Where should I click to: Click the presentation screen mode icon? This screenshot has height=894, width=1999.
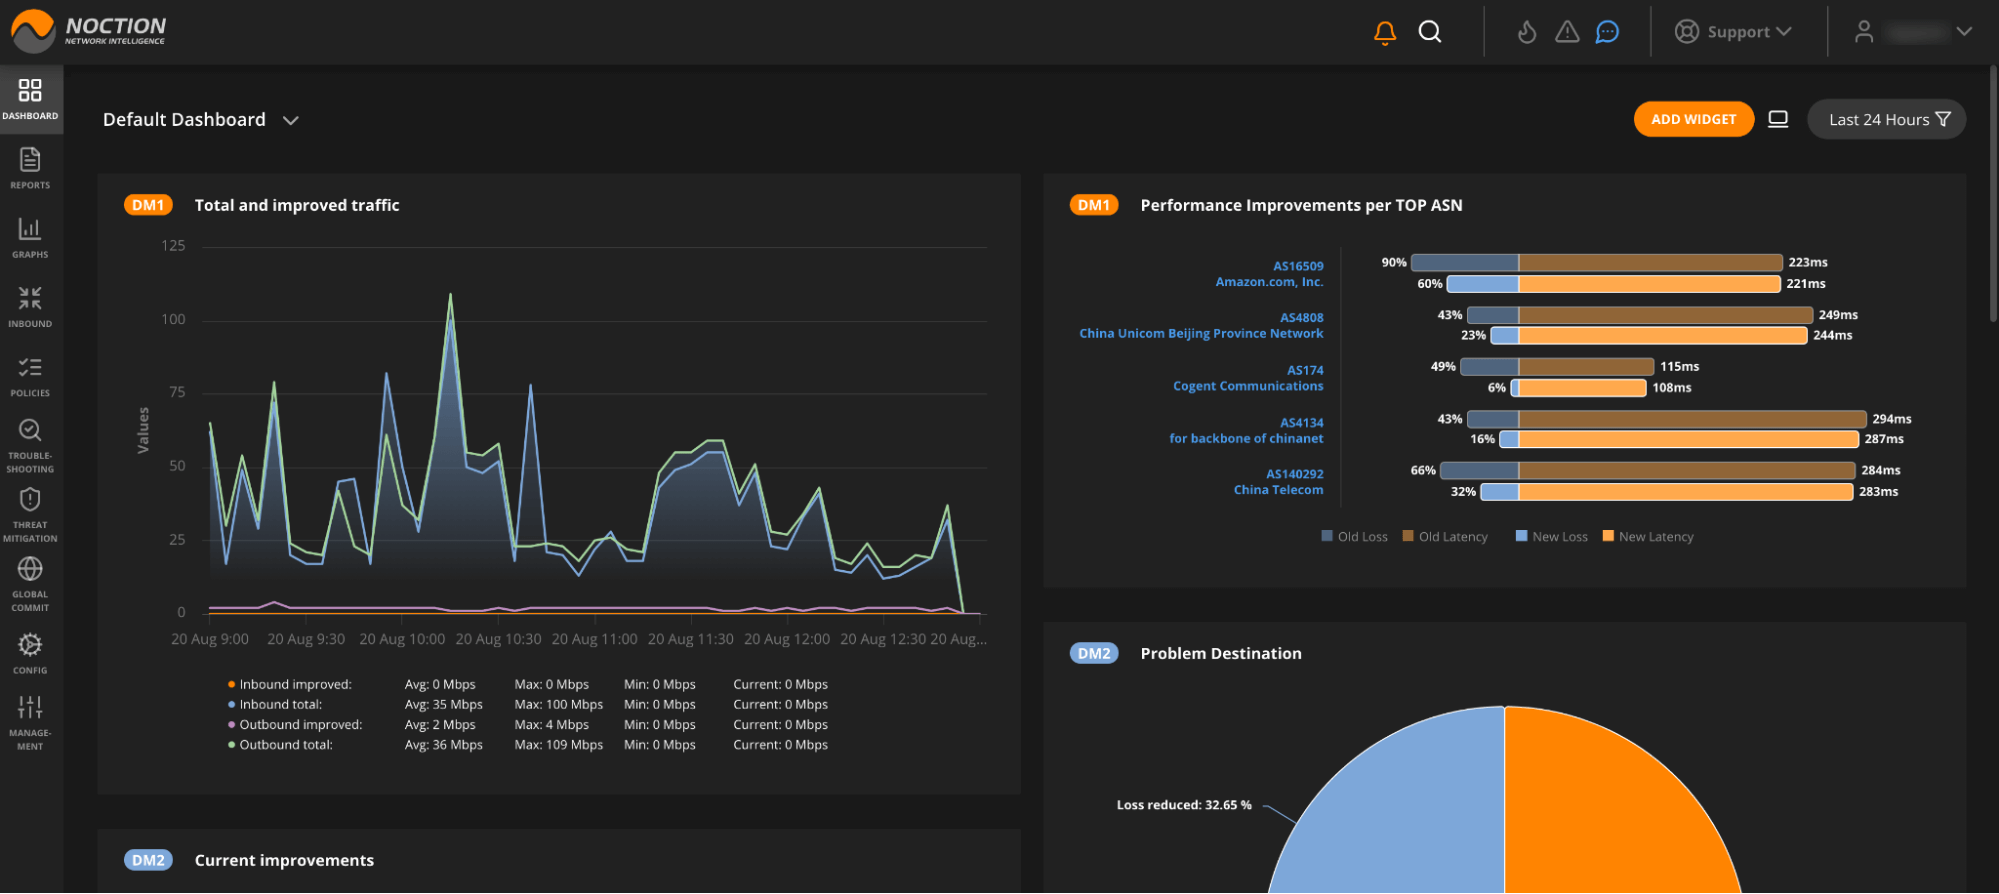tap(1778, 119)
